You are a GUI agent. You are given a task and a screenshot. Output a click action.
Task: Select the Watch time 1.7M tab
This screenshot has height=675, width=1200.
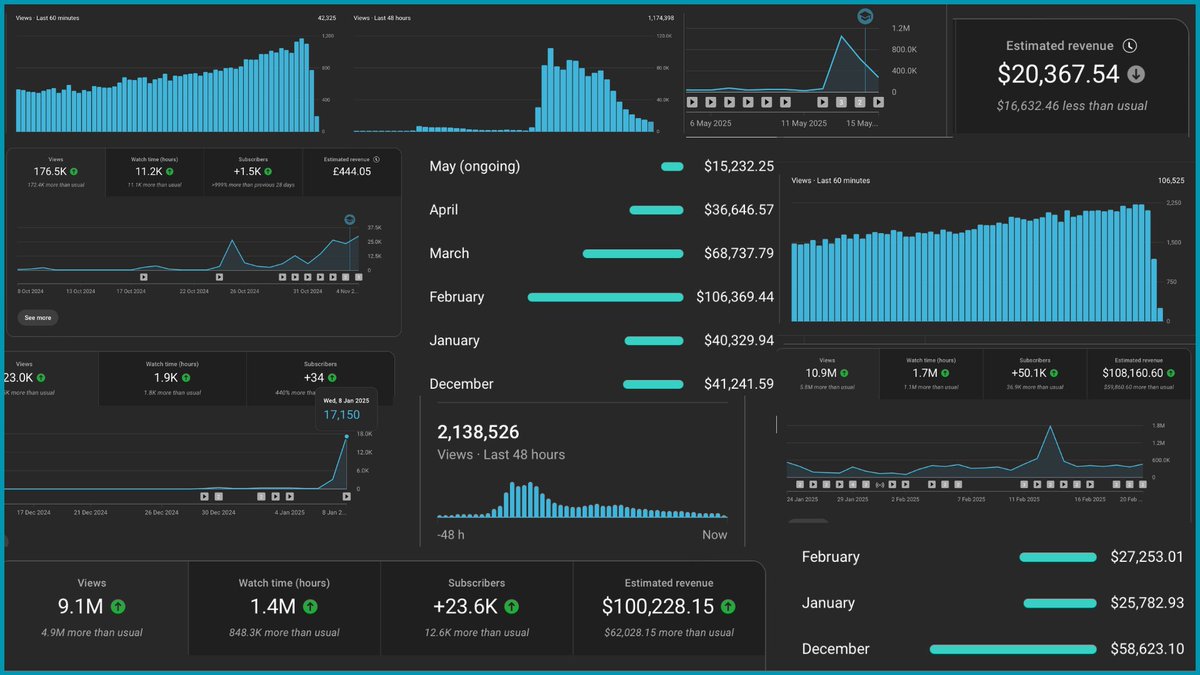[x=930, y=373]
